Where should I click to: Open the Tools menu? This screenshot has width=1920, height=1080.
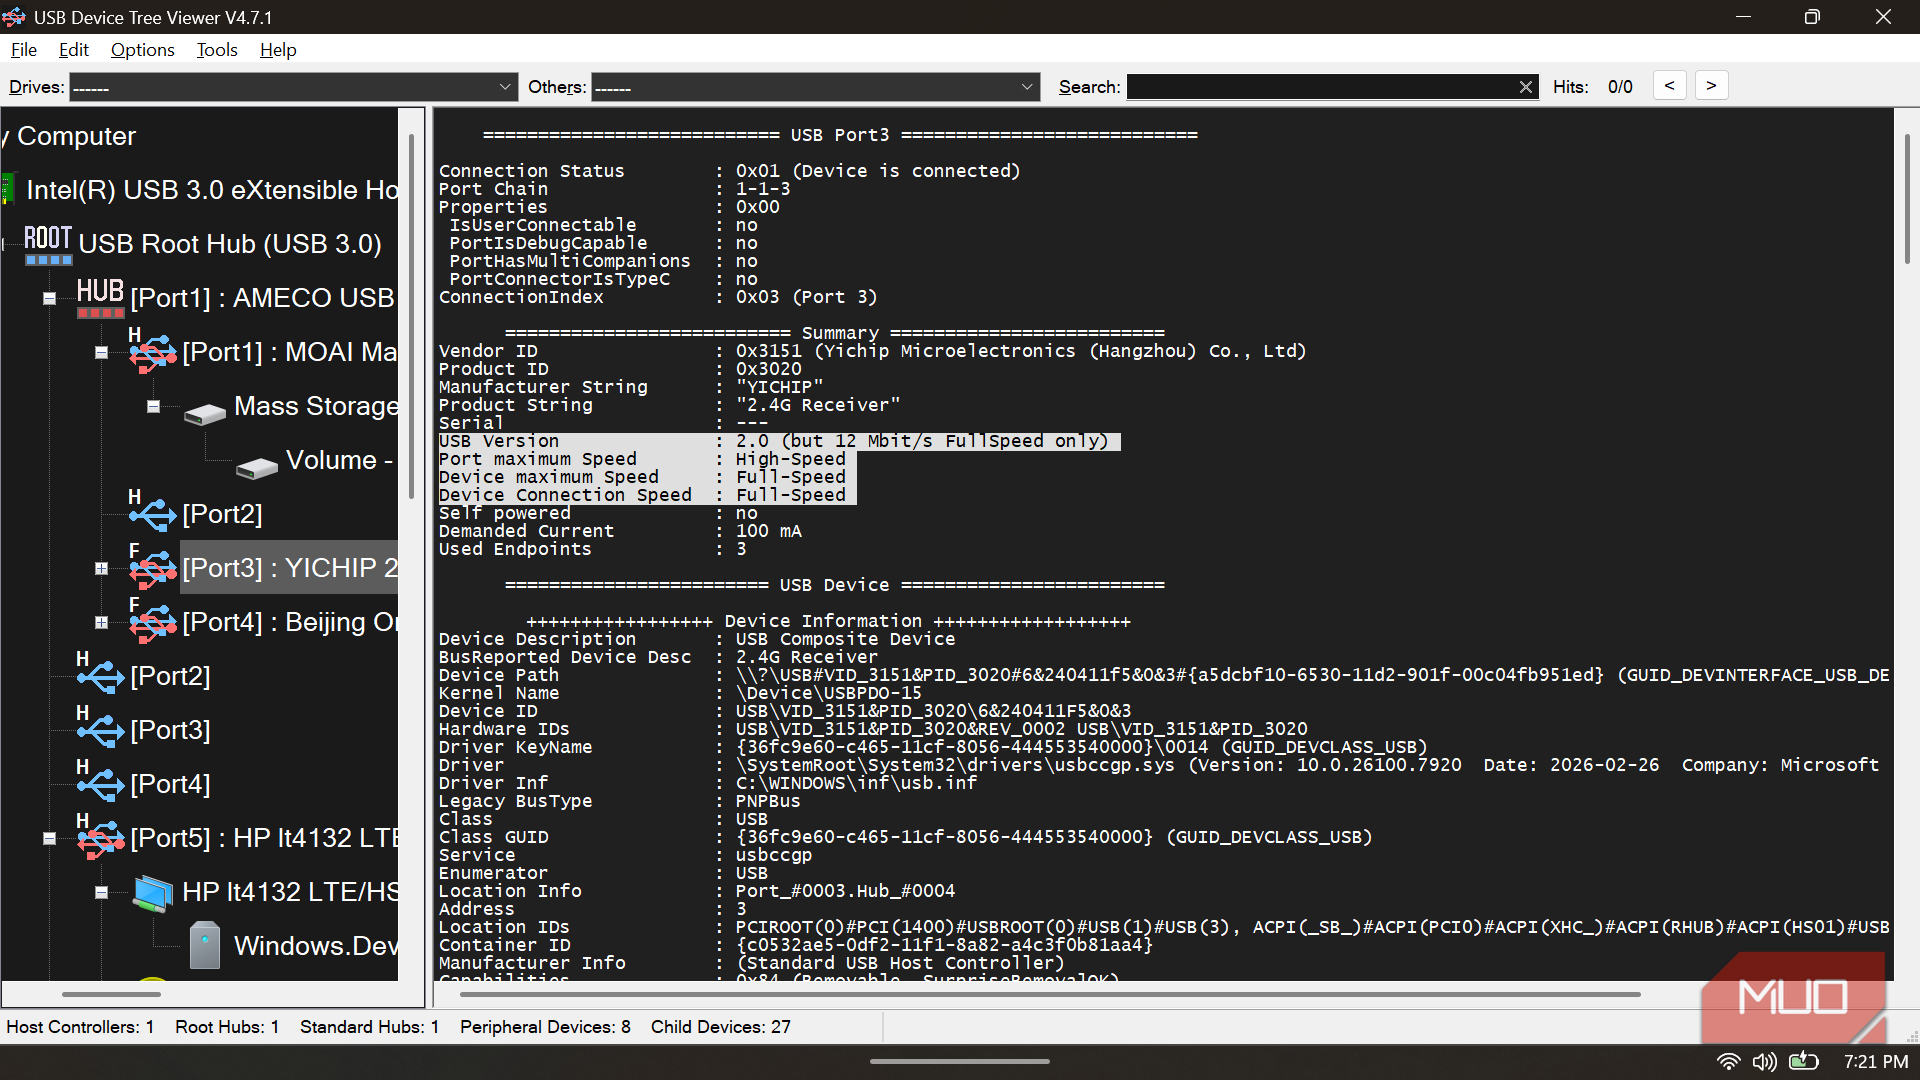coord(217,50)
